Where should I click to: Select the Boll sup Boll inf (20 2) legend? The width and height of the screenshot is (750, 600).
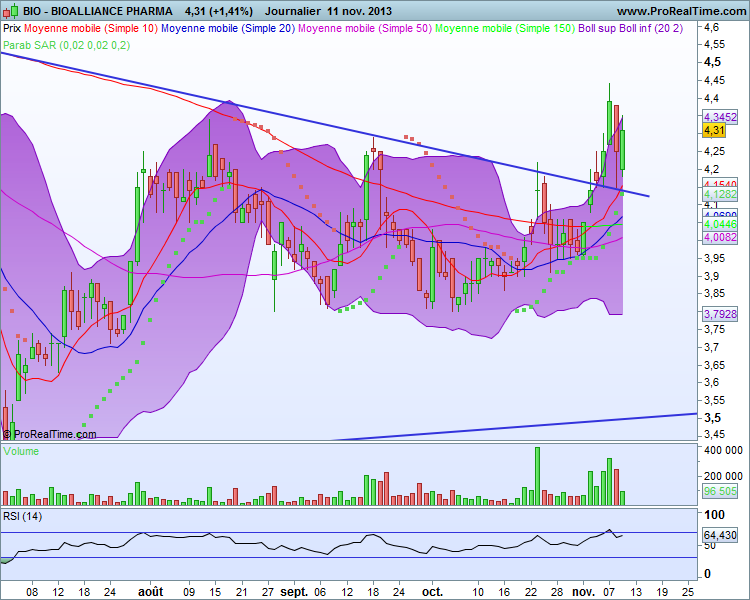click(630, 28)
